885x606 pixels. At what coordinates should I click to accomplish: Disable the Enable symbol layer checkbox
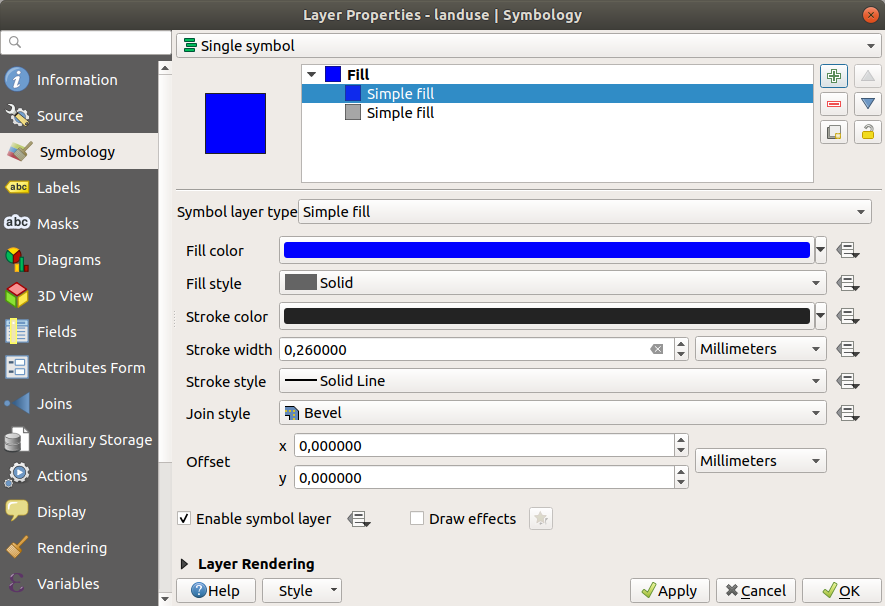tap(184, 518)
